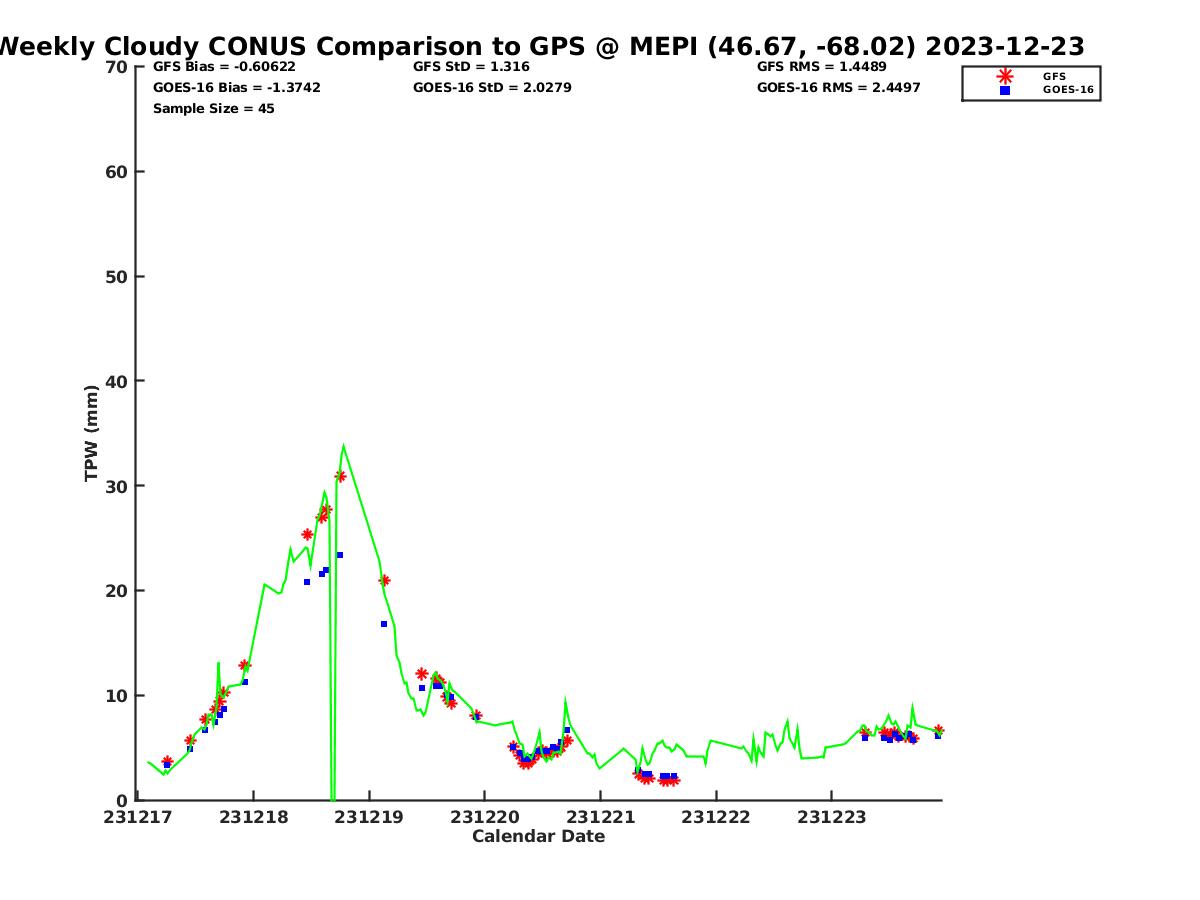1200x900 pixels.
Task: Click the plot title text
Action: pos(540,46)
